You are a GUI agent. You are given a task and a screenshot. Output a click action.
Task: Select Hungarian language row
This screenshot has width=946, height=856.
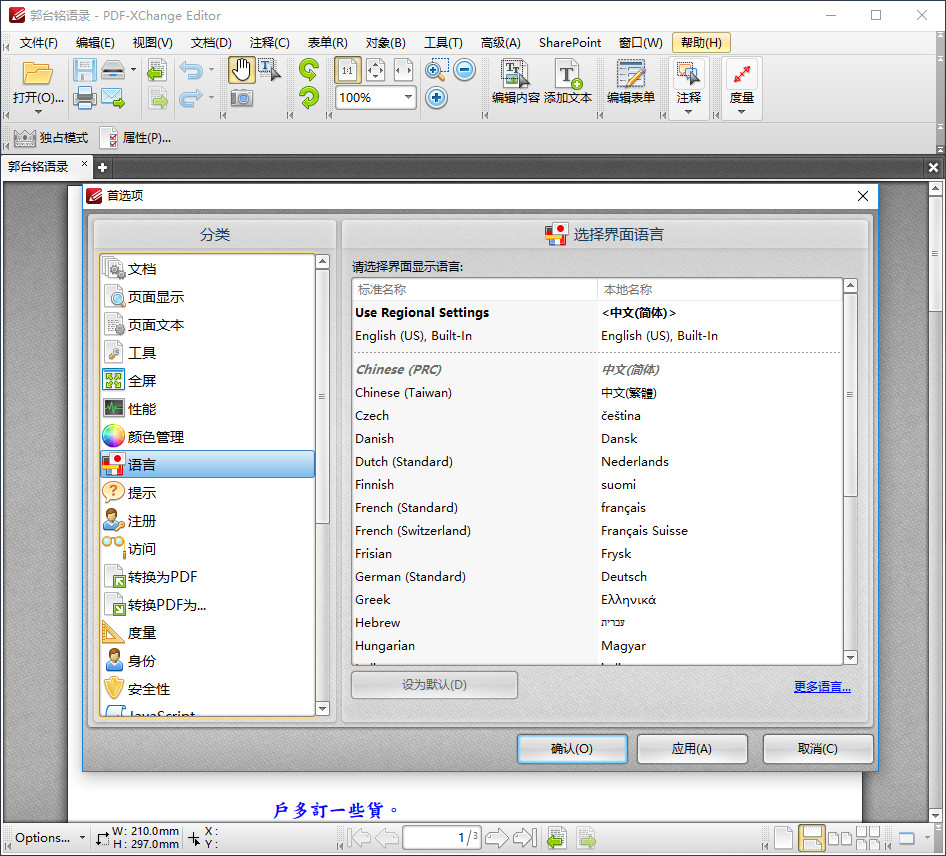click(x=597, y=645)
